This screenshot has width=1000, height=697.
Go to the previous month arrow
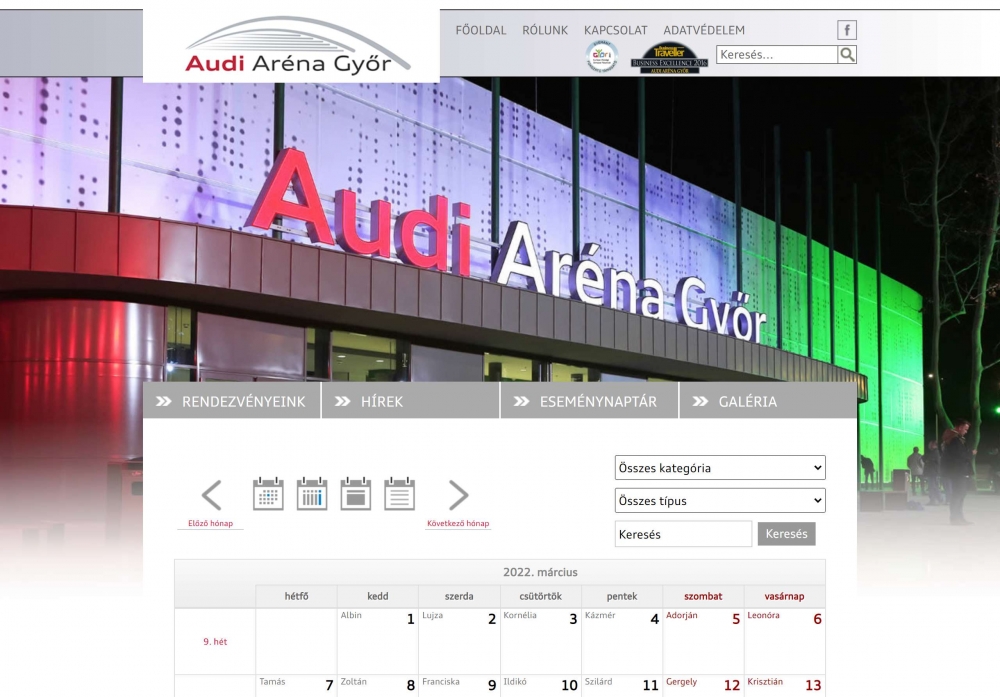click(x=212, y=495)
